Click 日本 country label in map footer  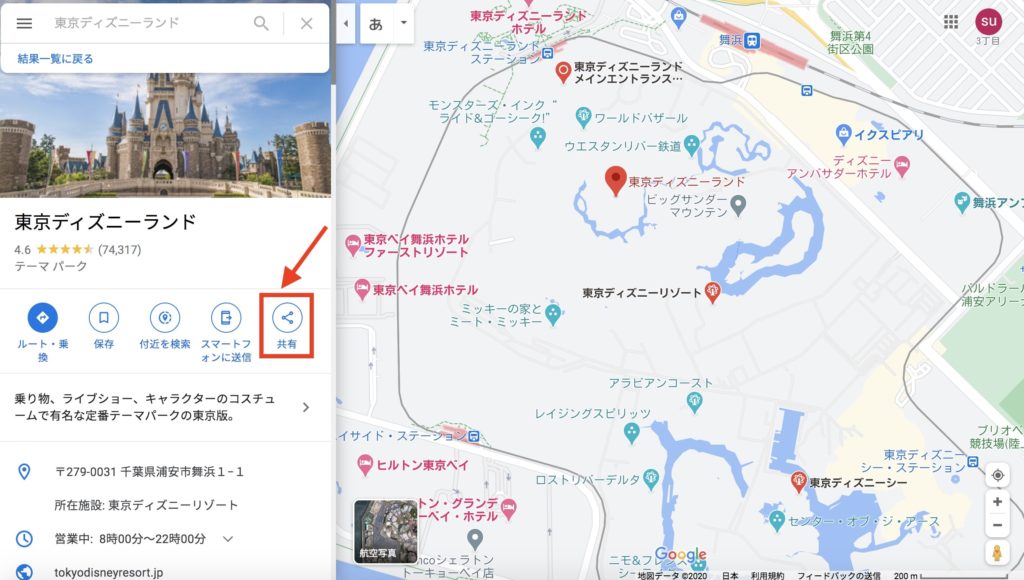tap(729, 575)
